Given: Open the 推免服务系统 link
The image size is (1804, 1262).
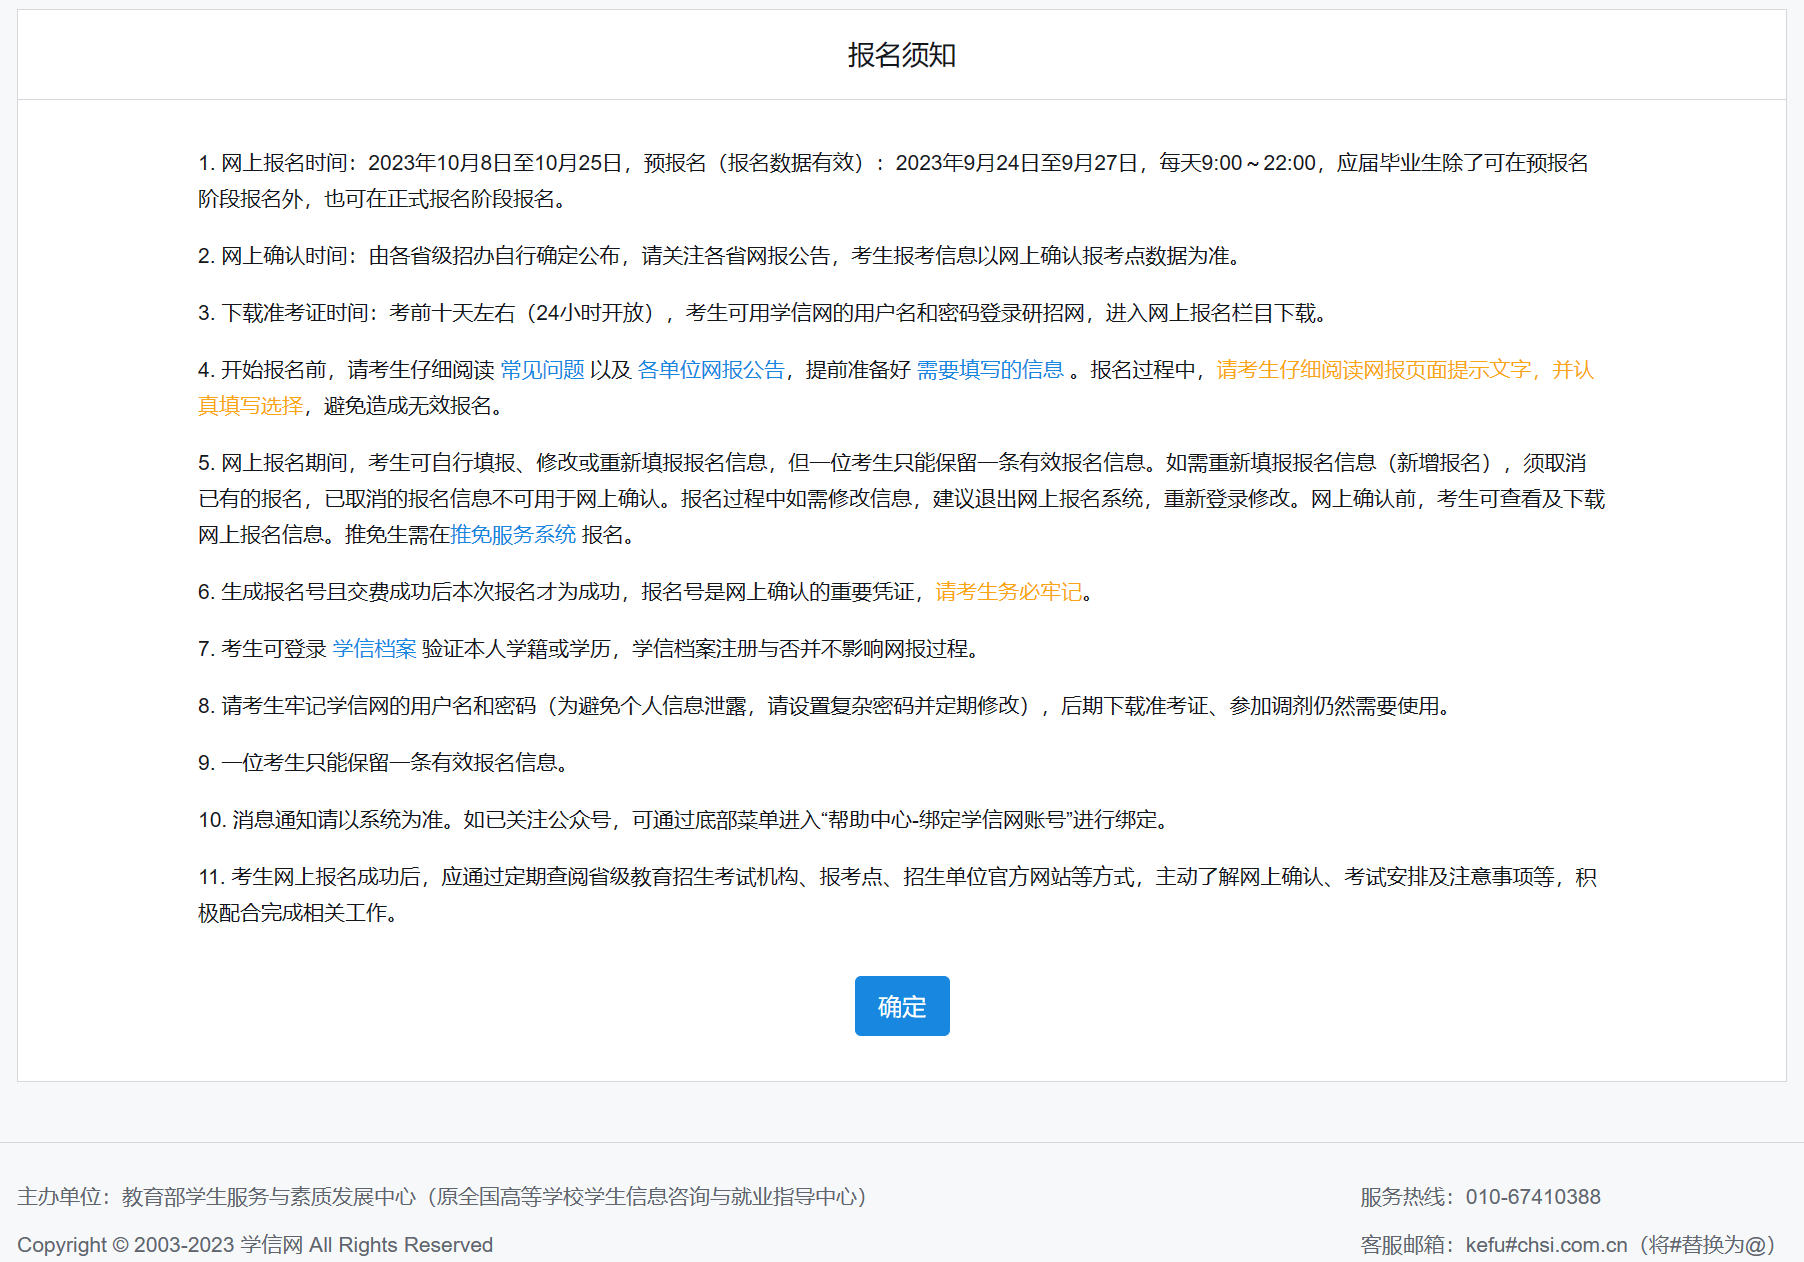Looking at the screenshot, I should click(513, 535).
